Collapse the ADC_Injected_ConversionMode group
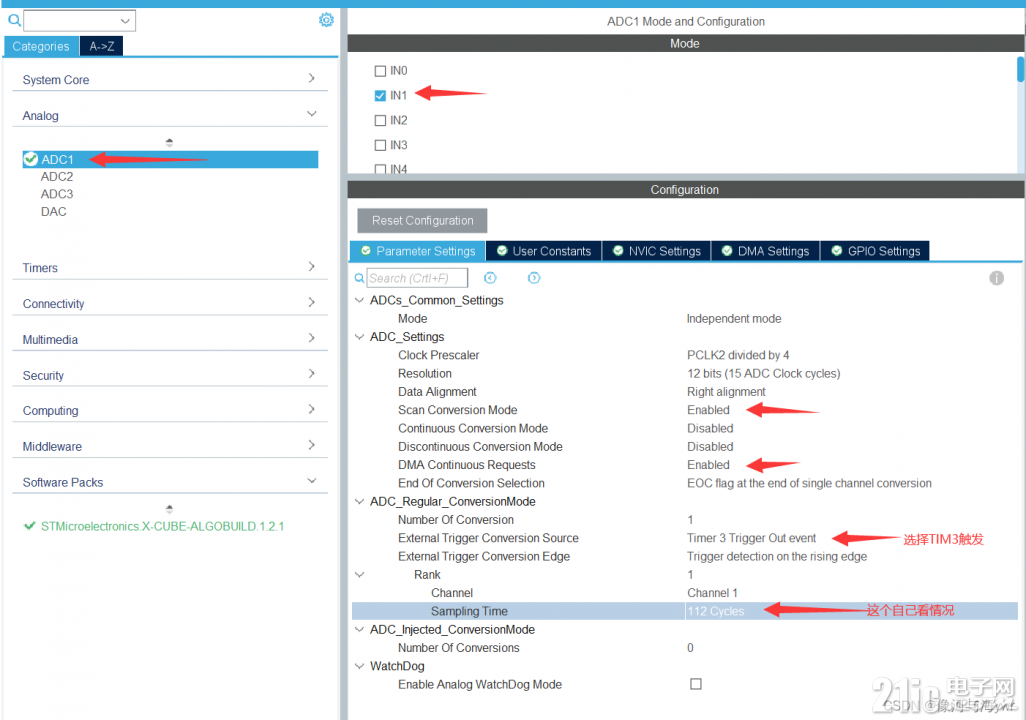This screenshot has height=720, width=1026. [x=359, y=630]
